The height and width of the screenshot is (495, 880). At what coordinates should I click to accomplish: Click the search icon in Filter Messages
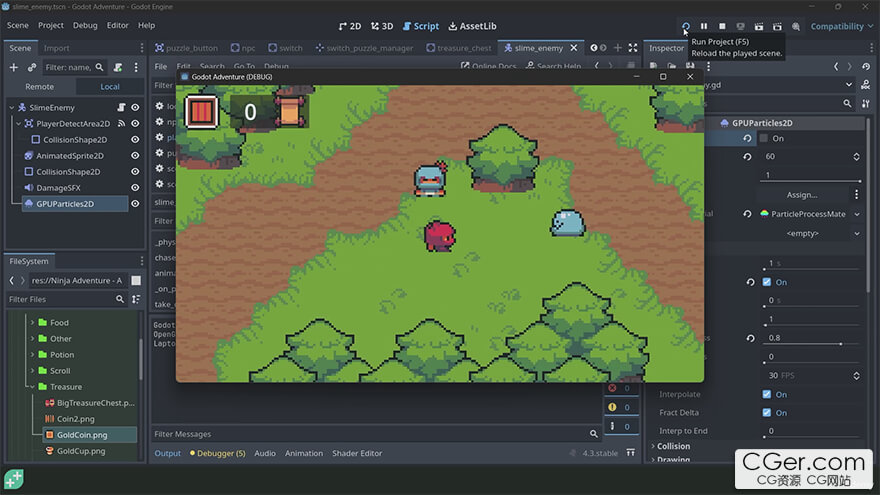pyautogui.click(x=594, y=434)
